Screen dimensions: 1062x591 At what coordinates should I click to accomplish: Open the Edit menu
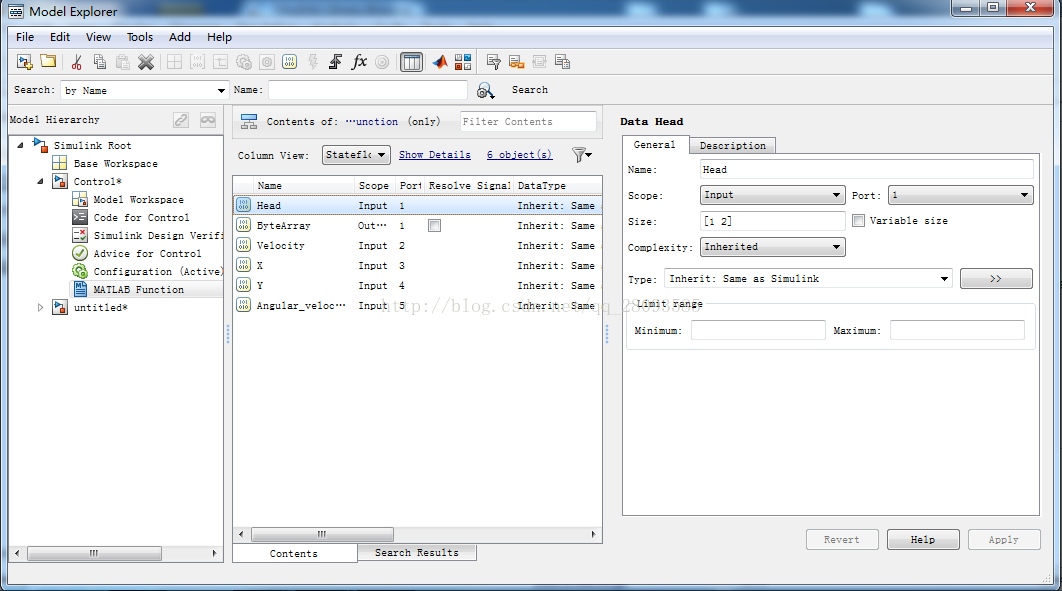point(60,37)
